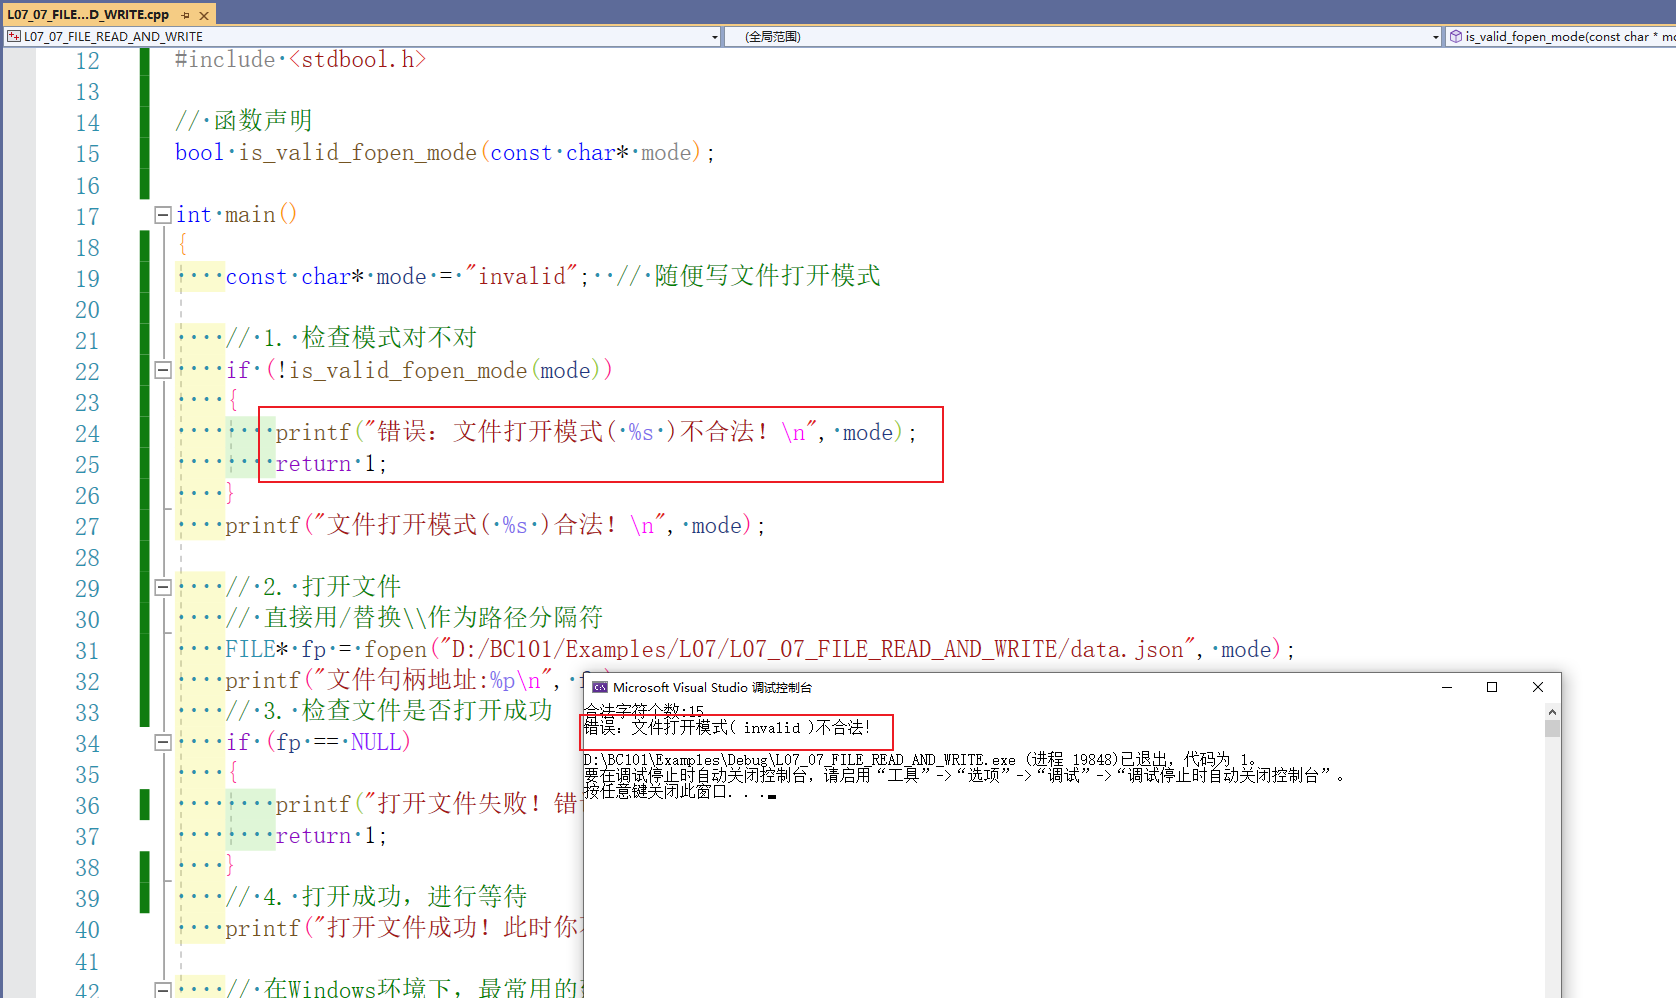
Task: Click the console vertical scrollbar thumb
Action: pyautogui.click(x=1552, y=728)
